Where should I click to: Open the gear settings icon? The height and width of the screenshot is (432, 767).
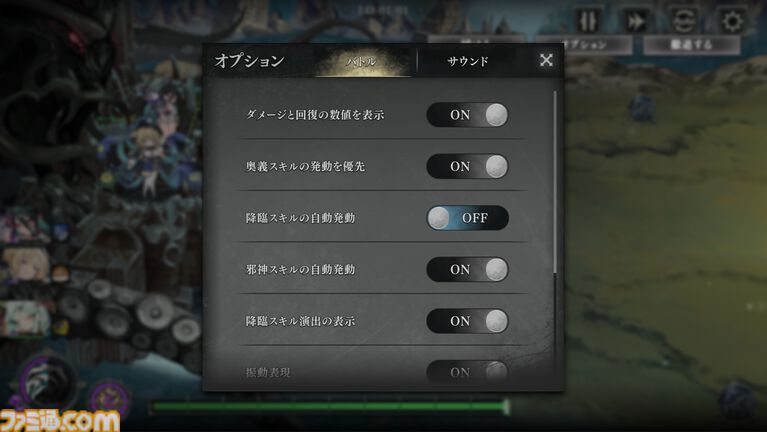pyautogui.click(x=732, y=21)
